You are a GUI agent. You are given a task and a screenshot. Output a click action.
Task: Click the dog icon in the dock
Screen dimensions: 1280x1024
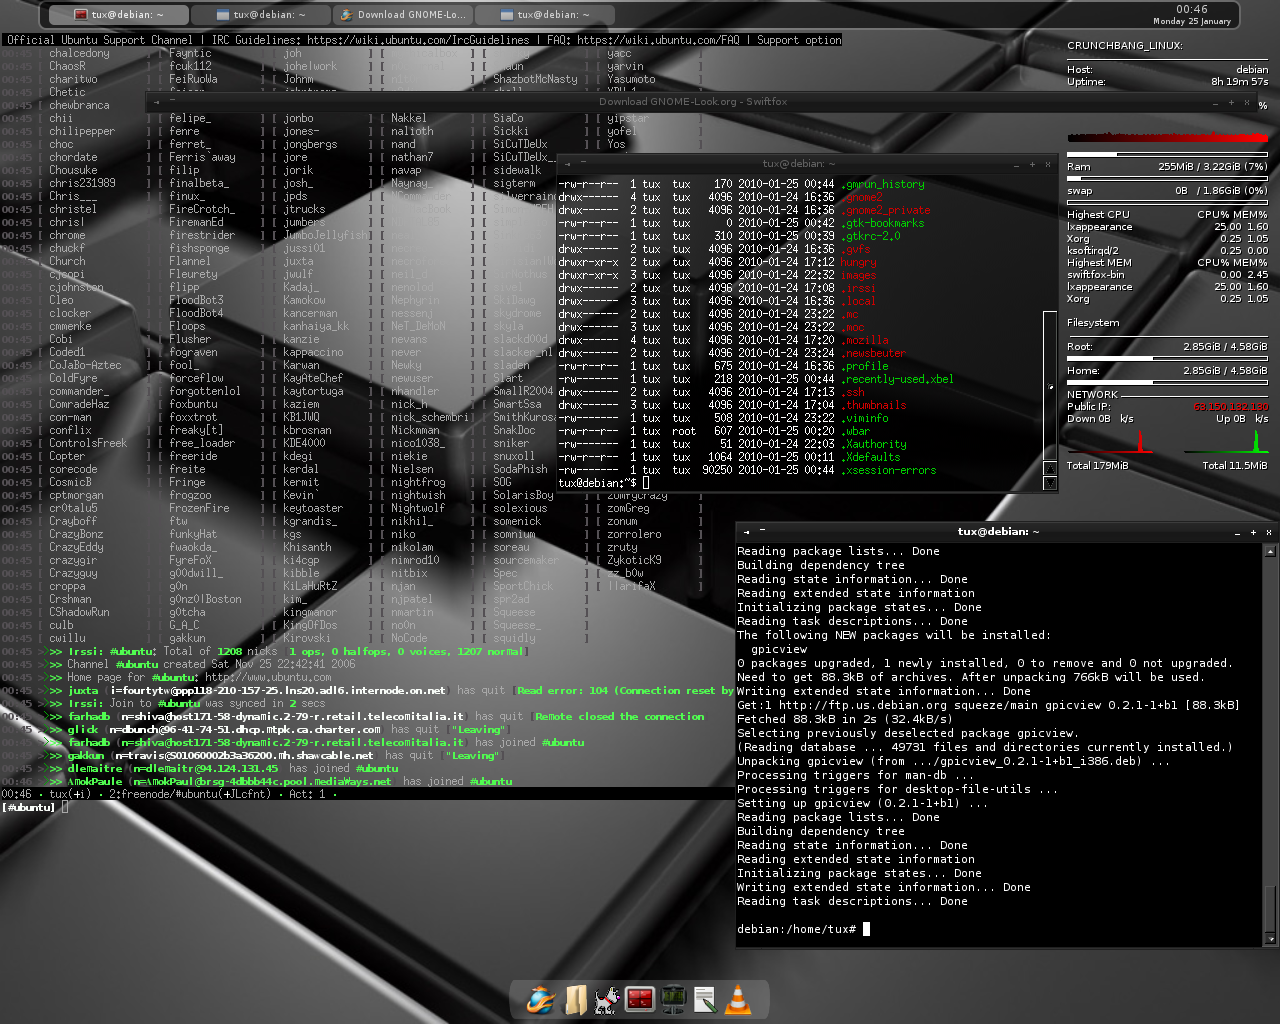click(606, 1000)
